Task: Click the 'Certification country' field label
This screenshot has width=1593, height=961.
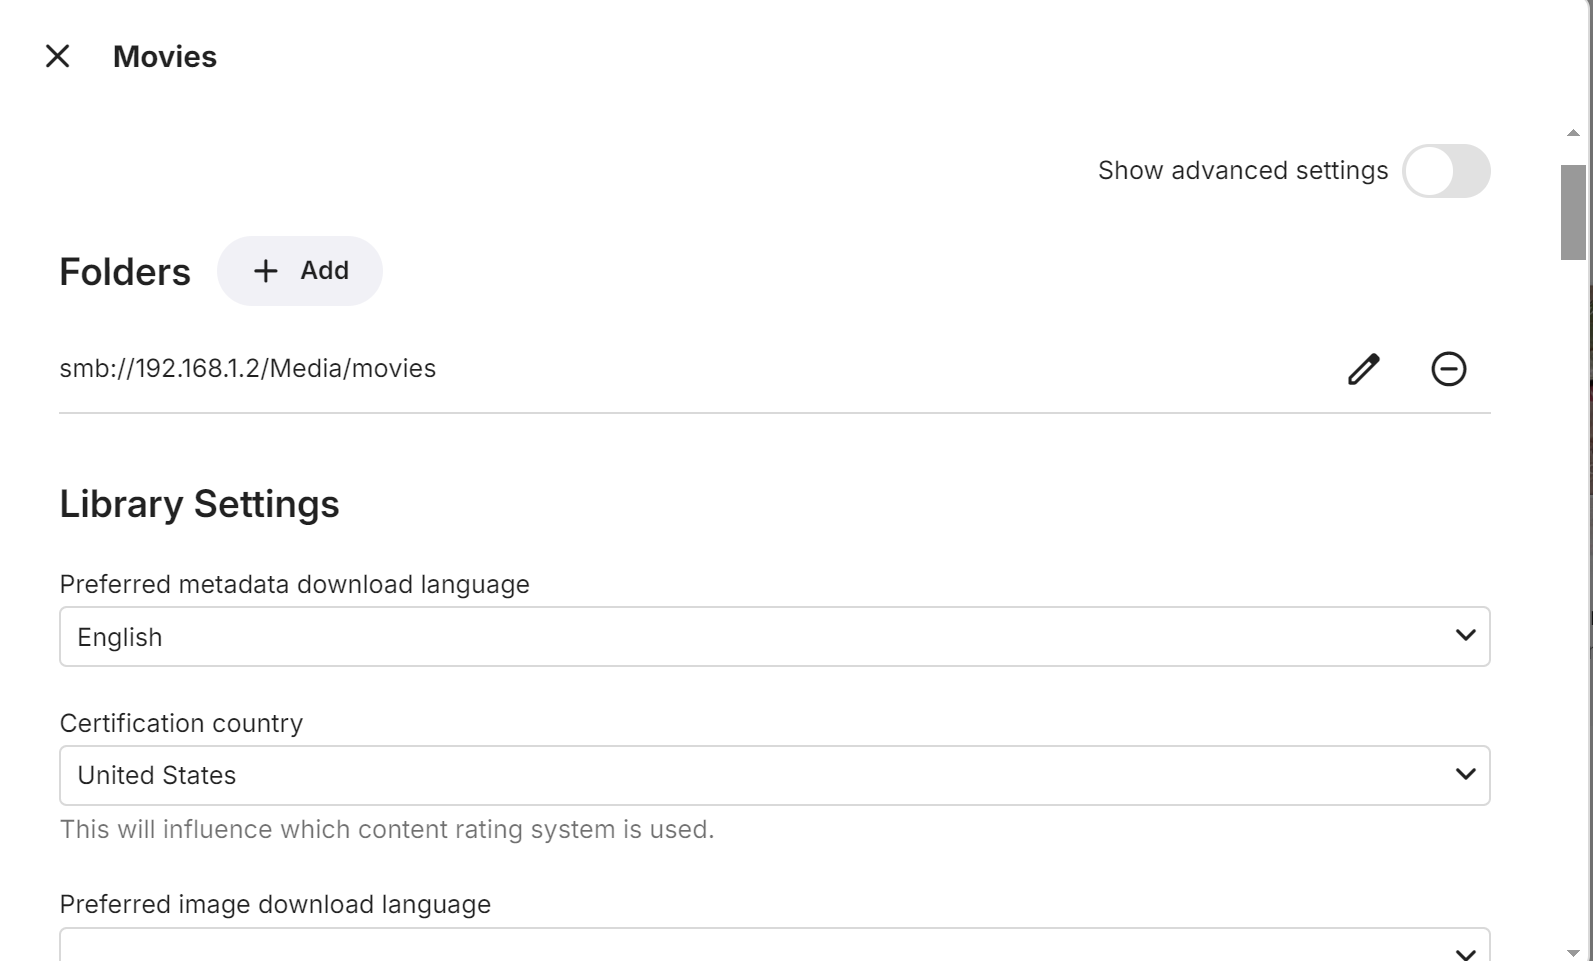Action: 181,723
